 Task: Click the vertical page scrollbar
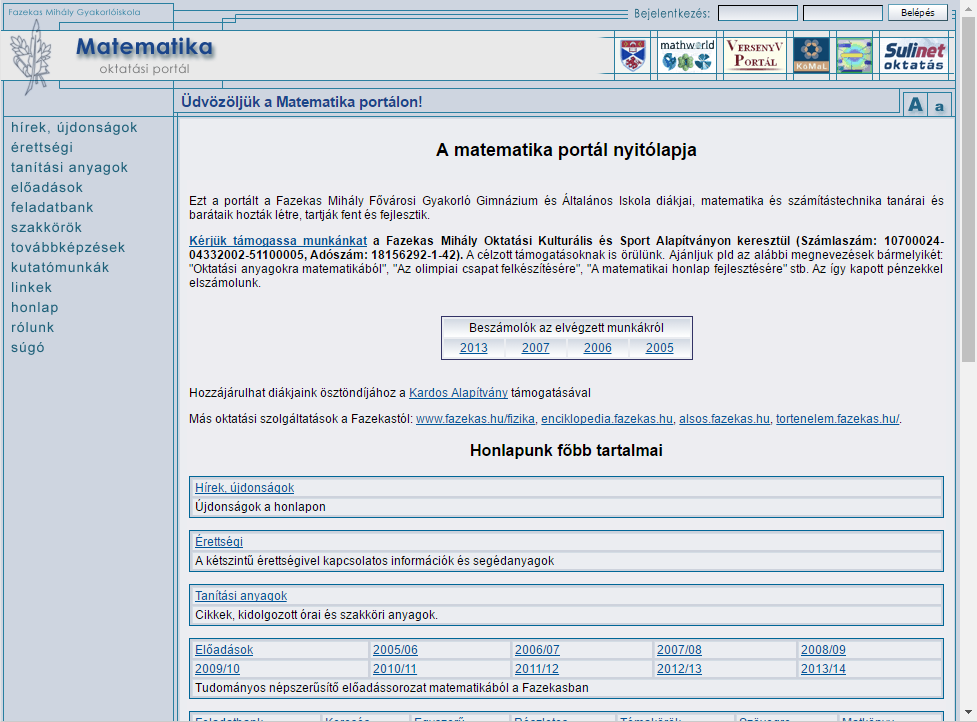coord(968,400)
